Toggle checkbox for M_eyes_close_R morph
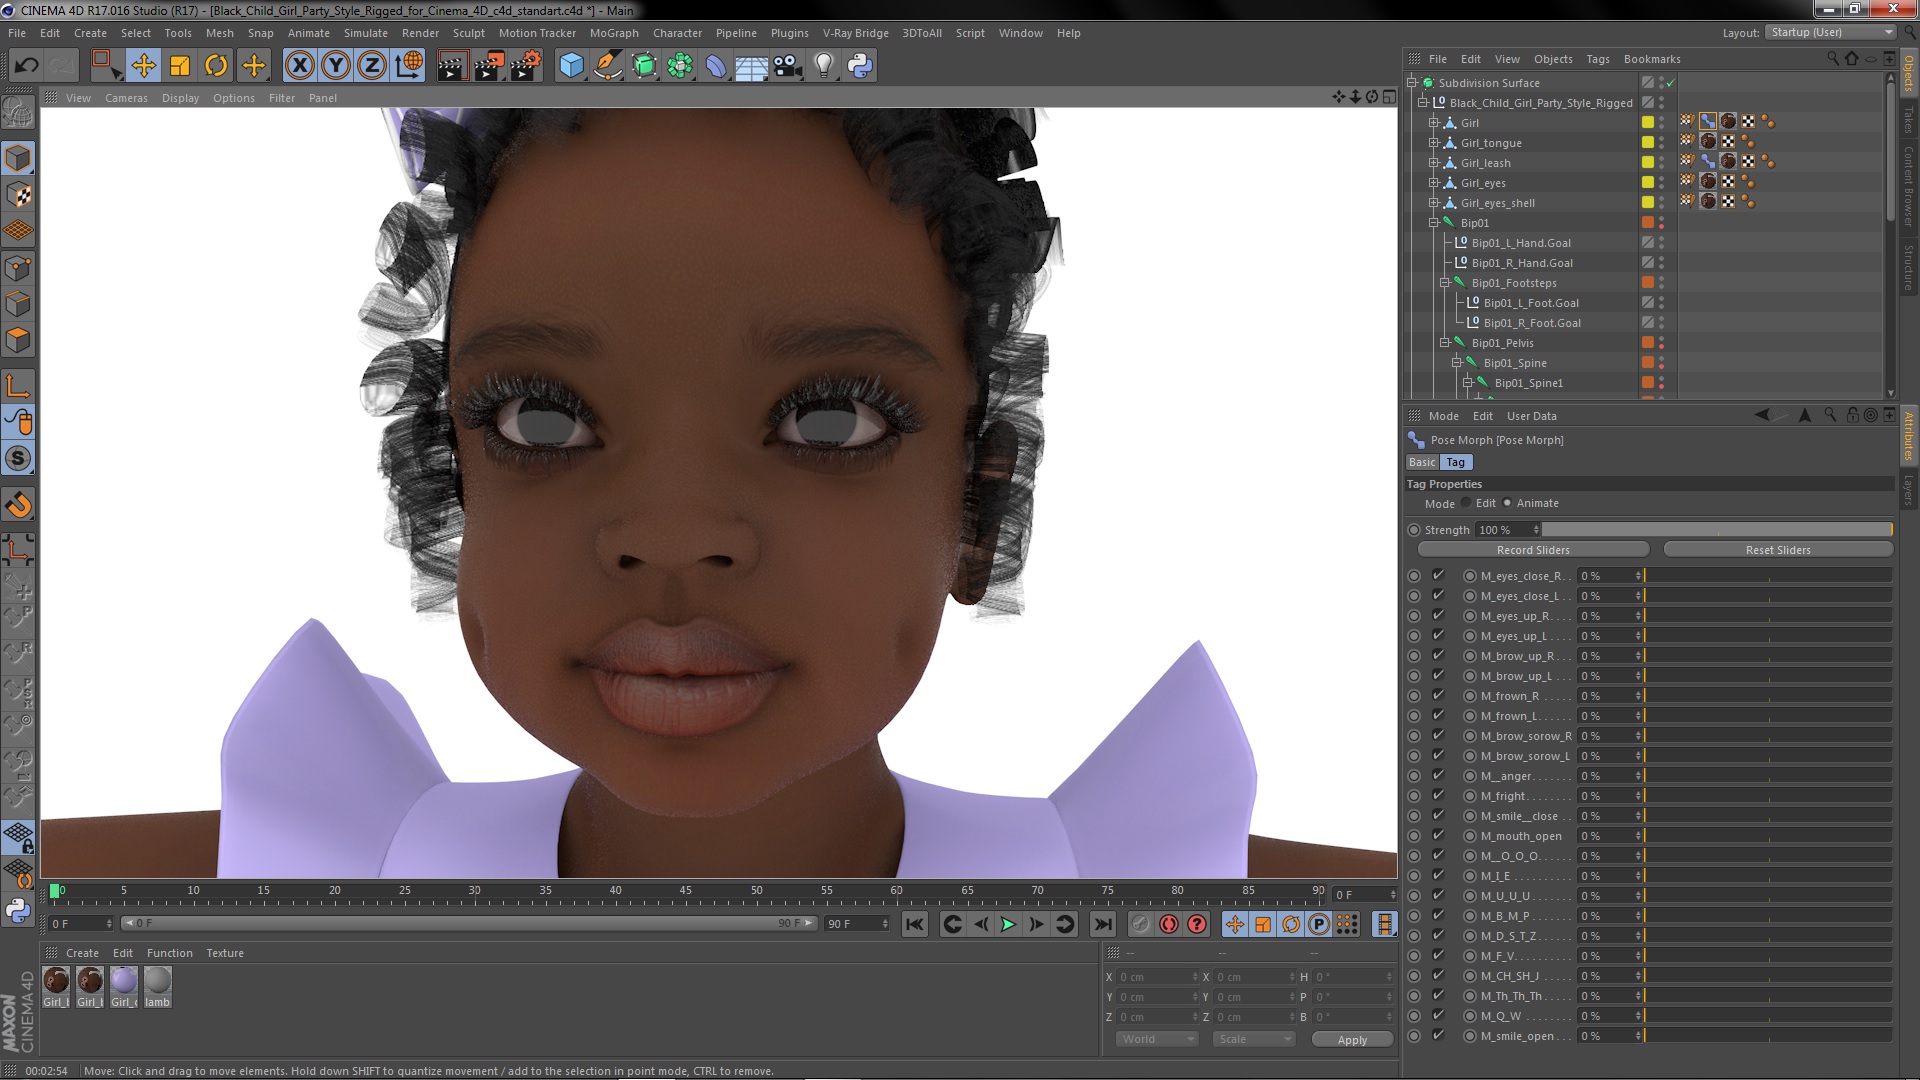This screenshot has height=1080, width=1920. pos(1438,575)
